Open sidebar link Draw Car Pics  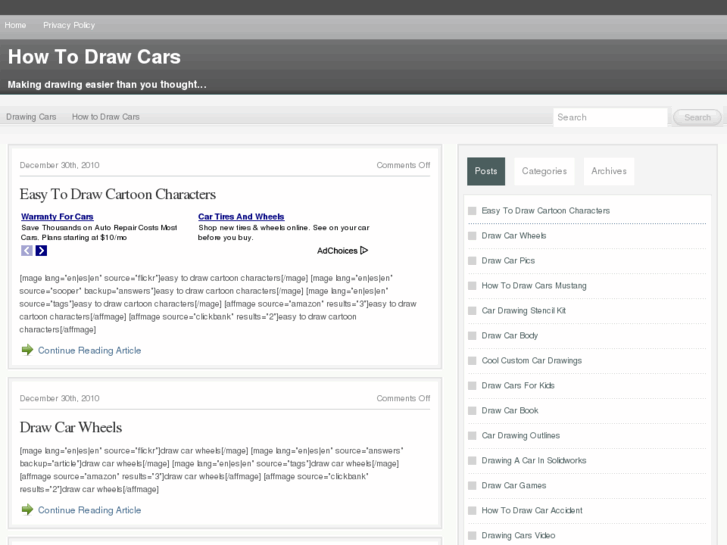[x=508, y=261]
